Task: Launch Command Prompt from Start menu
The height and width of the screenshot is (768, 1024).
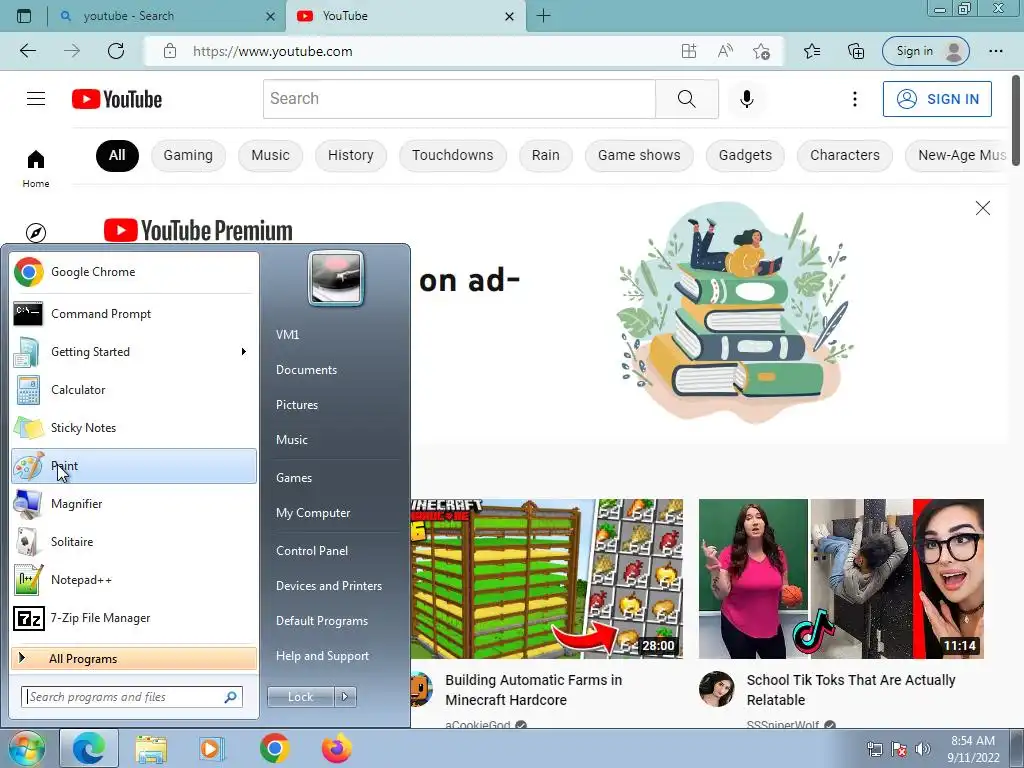Action: click(x=134, y=314)
